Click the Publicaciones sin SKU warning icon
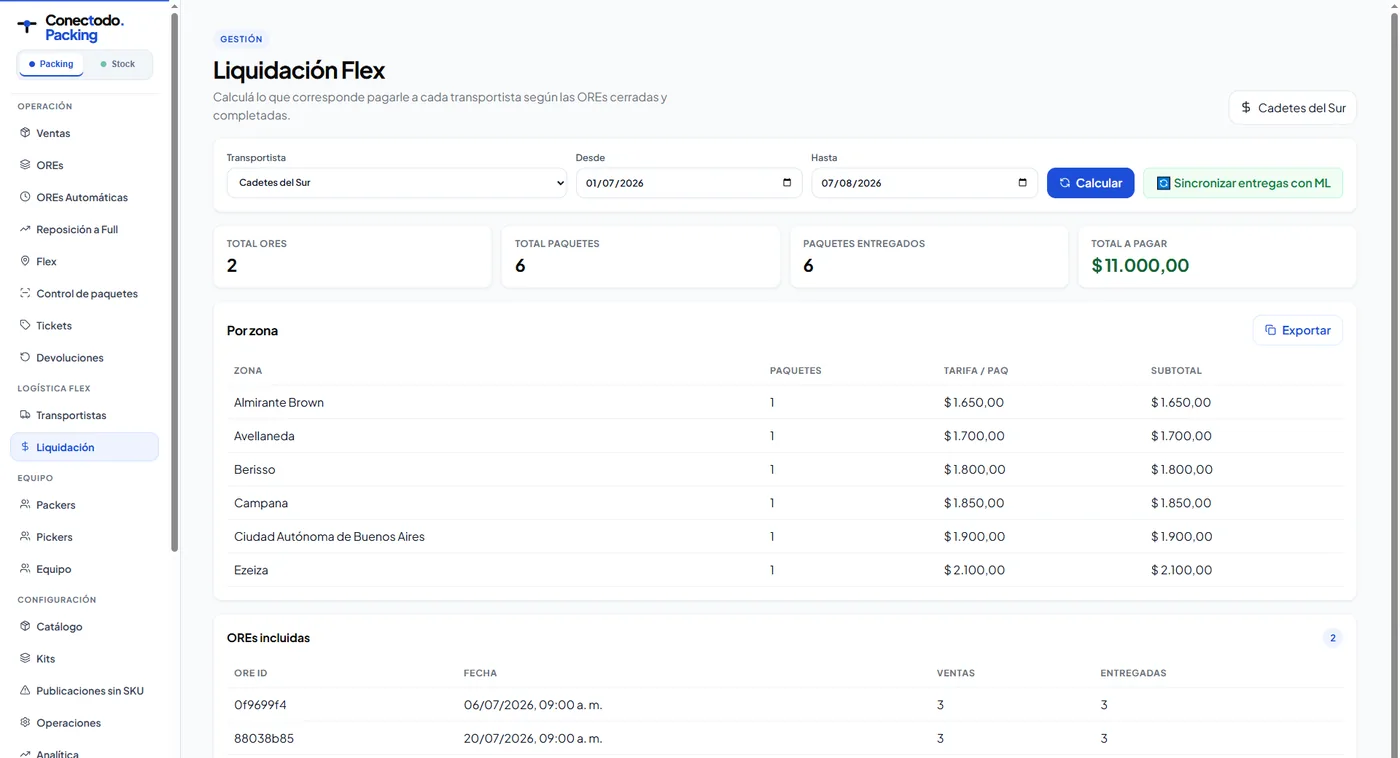Viewport: 1400px width, 758px height. pyautogui.click(x=25, y=691)
